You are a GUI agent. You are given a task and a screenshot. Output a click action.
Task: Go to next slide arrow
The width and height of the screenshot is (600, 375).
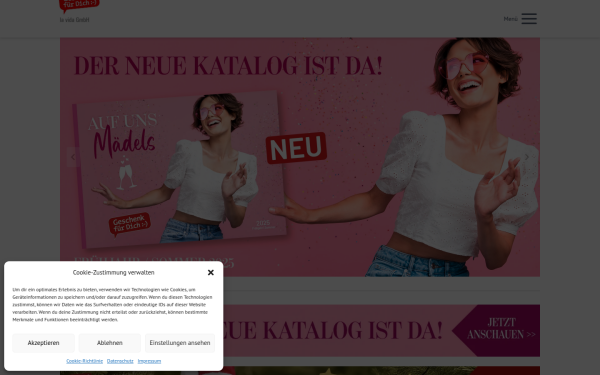pyautogui.click(x=527, y=157)
